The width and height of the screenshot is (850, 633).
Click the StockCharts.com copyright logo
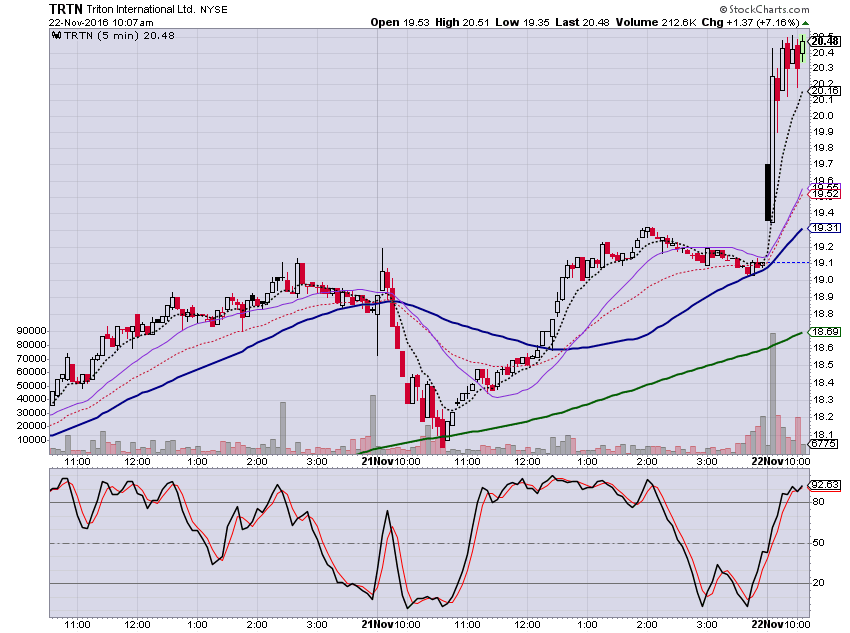click(764, 9)
